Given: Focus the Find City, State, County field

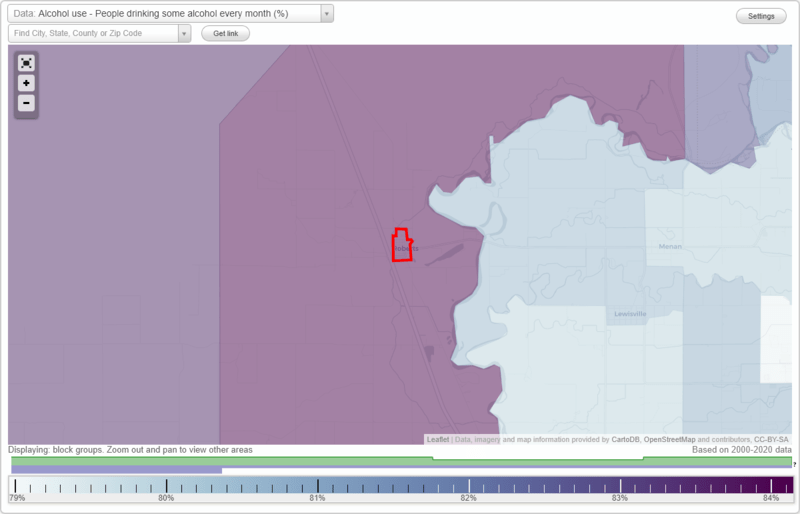Looking at the screenshot, I should pos(93,34).
